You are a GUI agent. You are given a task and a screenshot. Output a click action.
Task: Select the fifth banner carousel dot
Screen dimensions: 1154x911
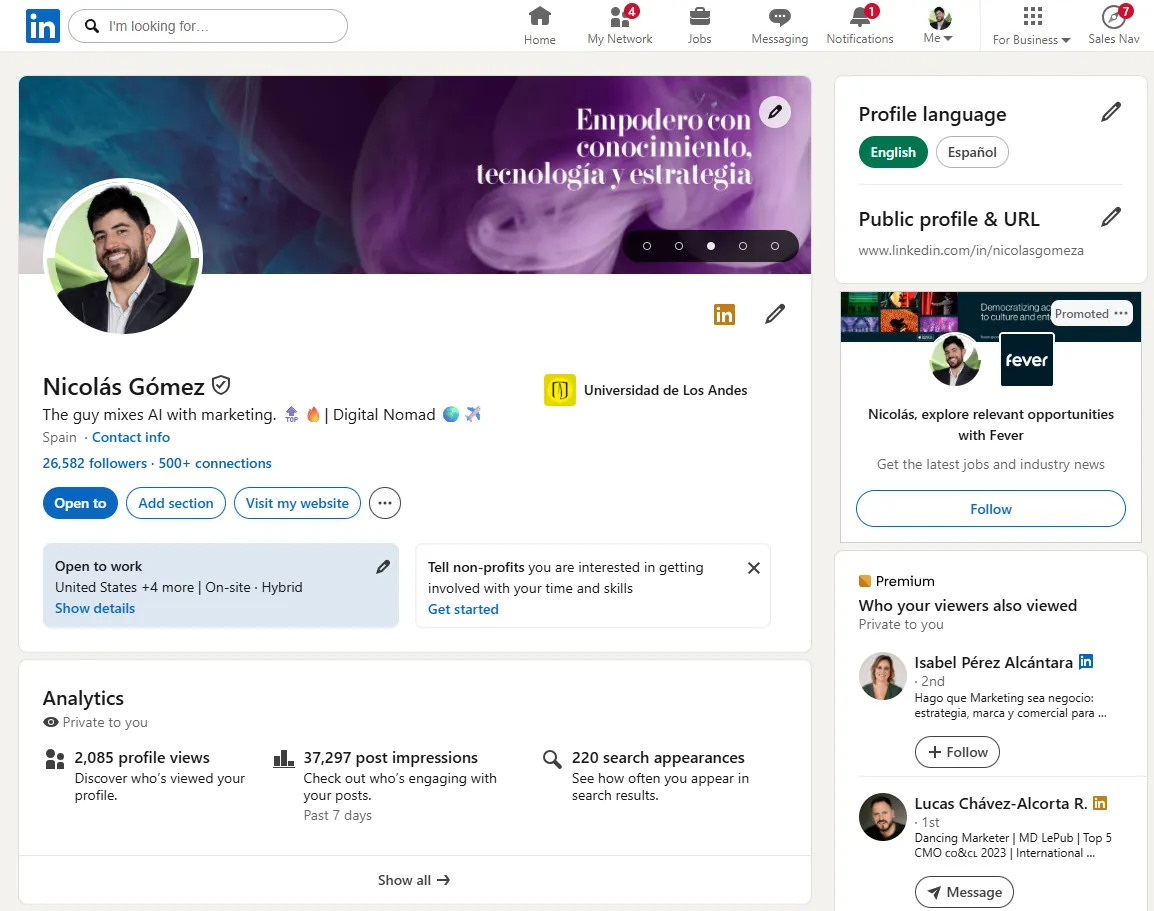pyautogui.click(x=775, y=246)
